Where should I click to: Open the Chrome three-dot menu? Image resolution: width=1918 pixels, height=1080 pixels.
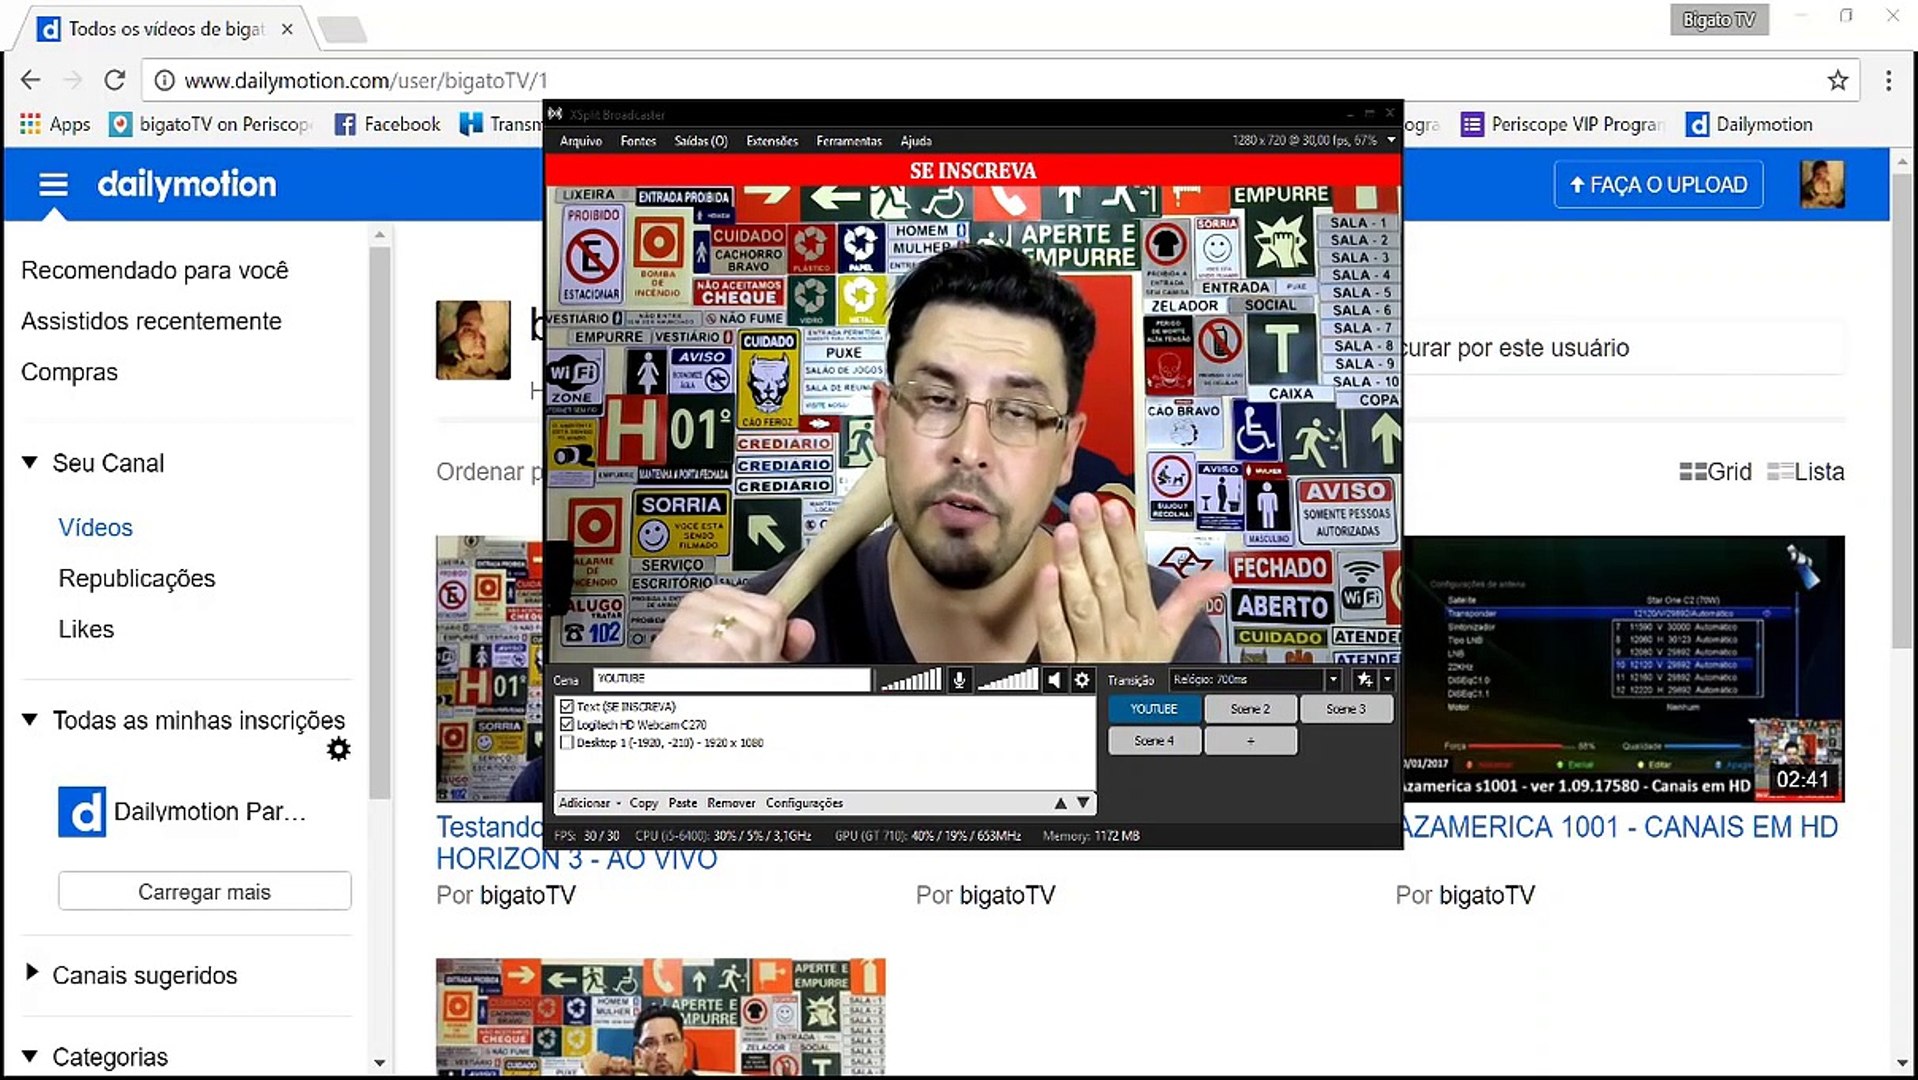pos(1888,80)
